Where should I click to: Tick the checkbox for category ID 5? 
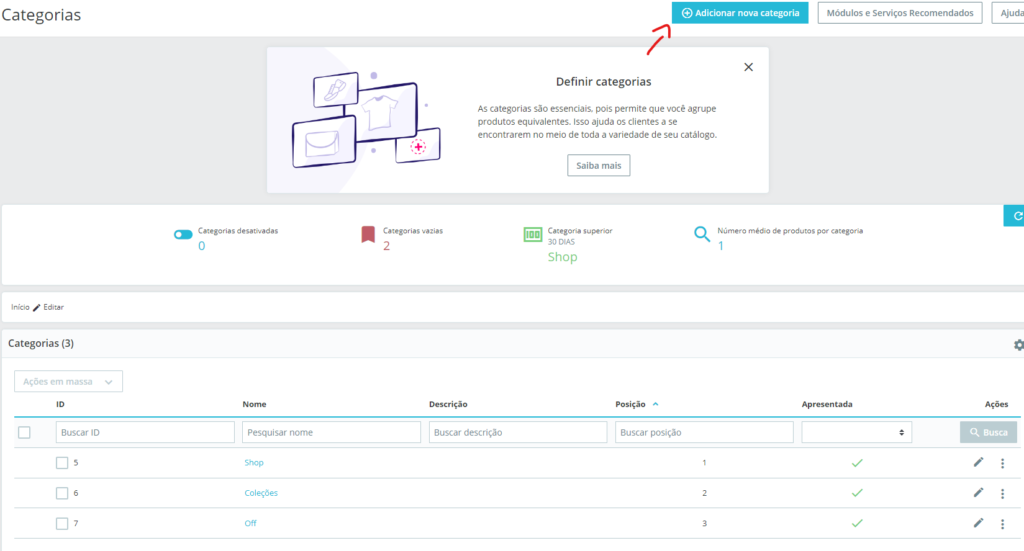pyautogui.click(x=62, y=463)
